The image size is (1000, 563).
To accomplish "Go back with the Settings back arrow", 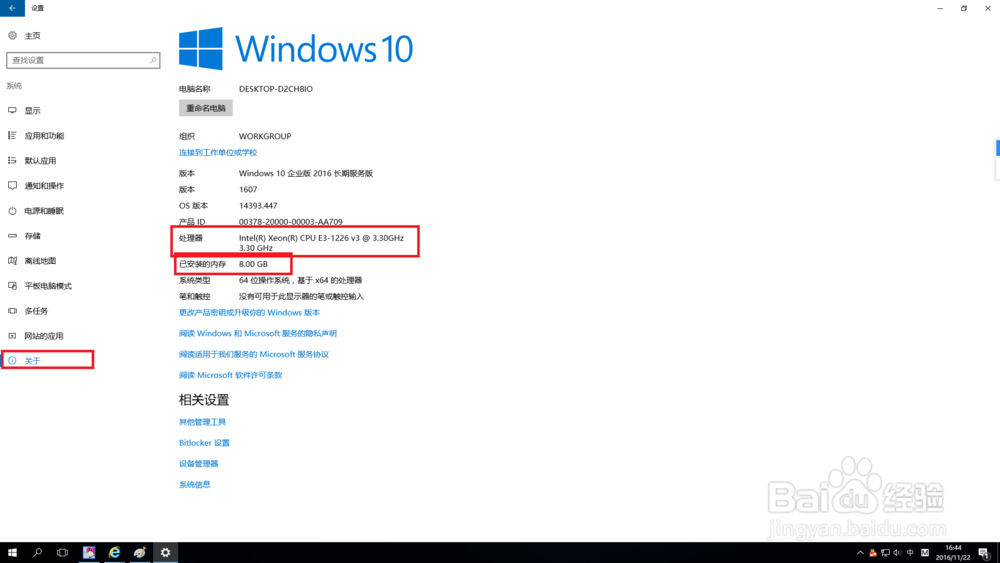I will pos(12,8).
